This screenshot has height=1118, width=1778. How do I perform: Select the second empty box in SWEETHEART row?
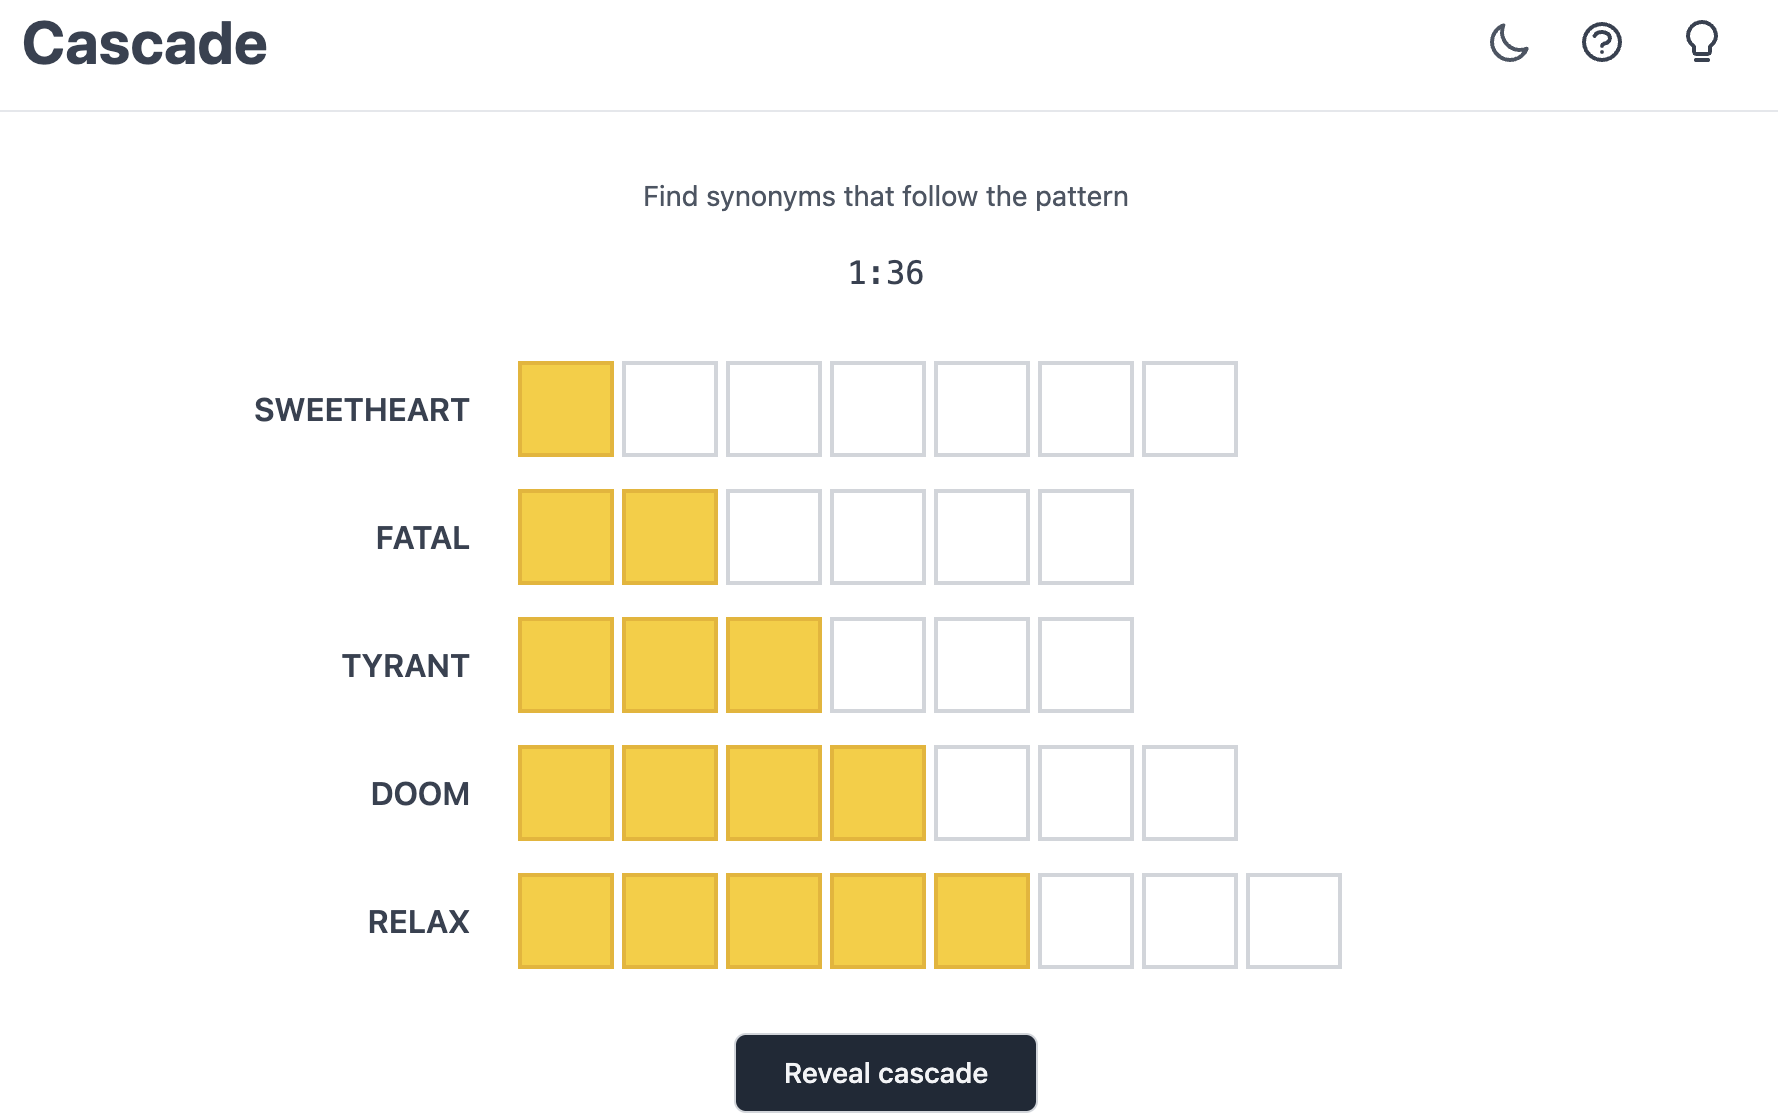click(774, 409)
